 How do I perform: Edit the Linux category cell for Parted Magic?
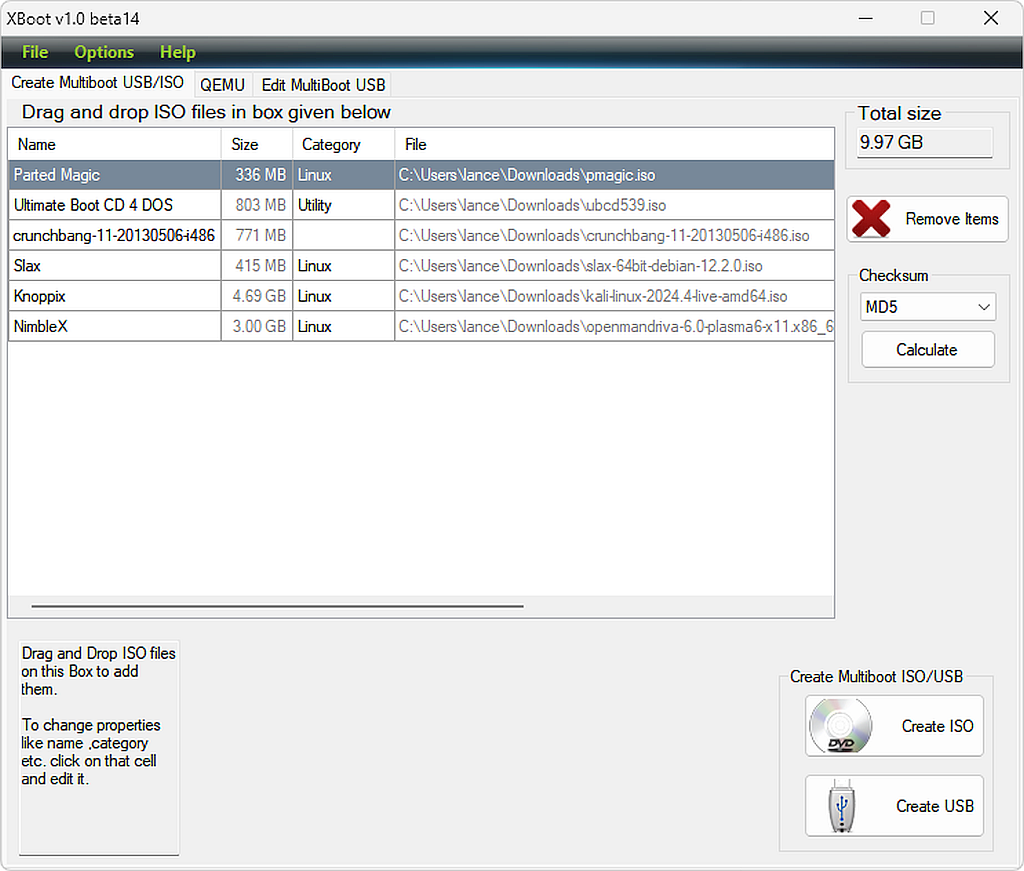[x=344, y=175]
